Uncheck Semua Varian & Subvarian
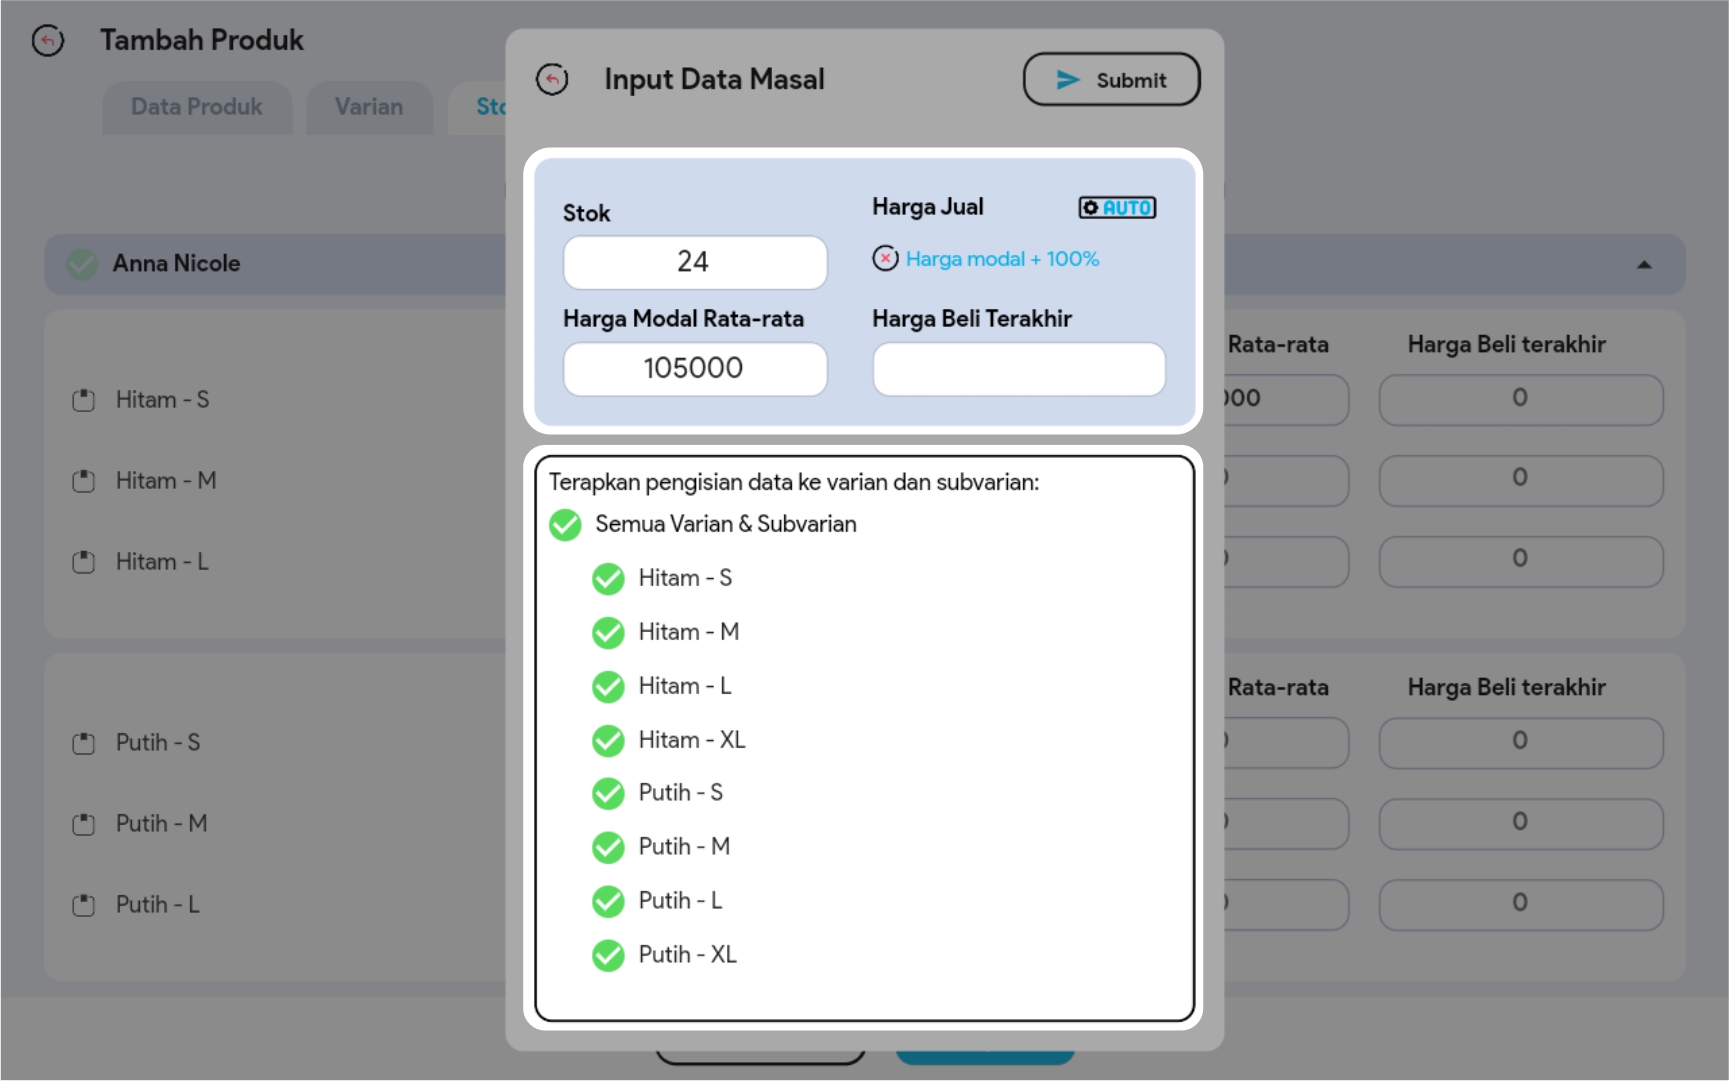 pyautogui.click(x=565, y=525)
